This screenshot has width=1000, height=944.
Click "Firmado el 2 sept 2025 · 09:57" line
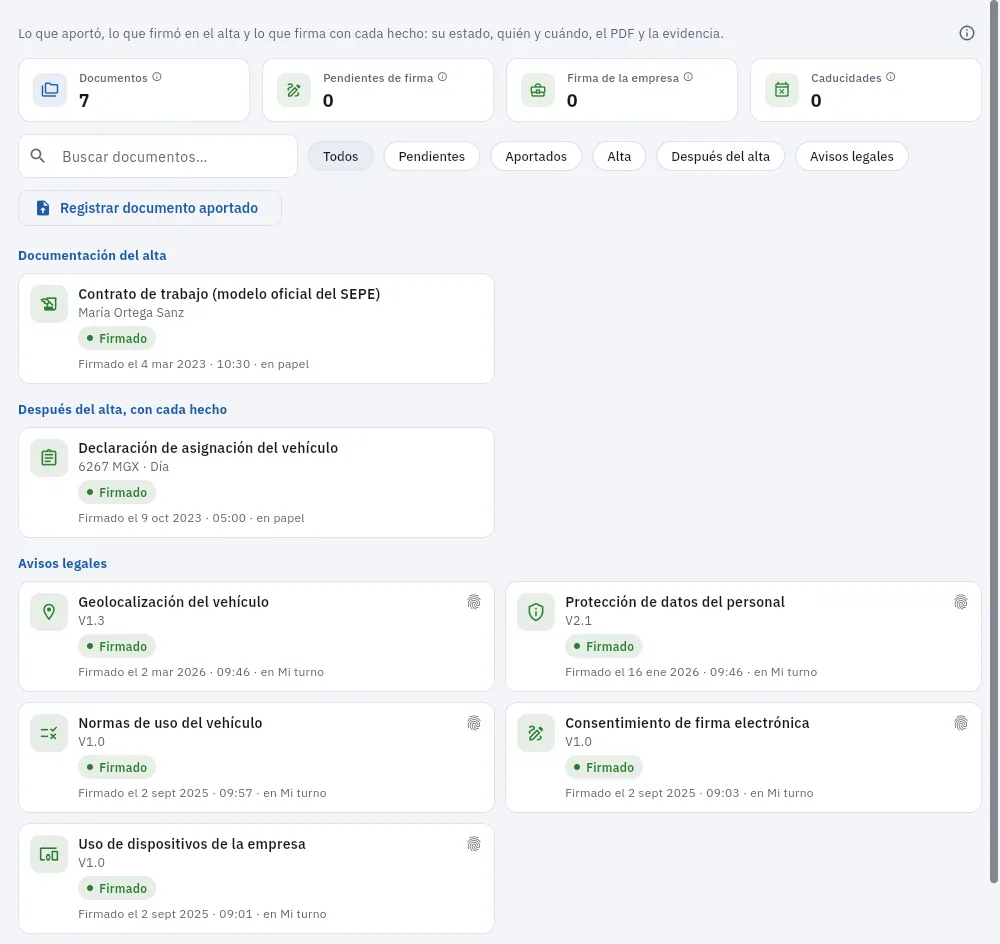[202, 793]
